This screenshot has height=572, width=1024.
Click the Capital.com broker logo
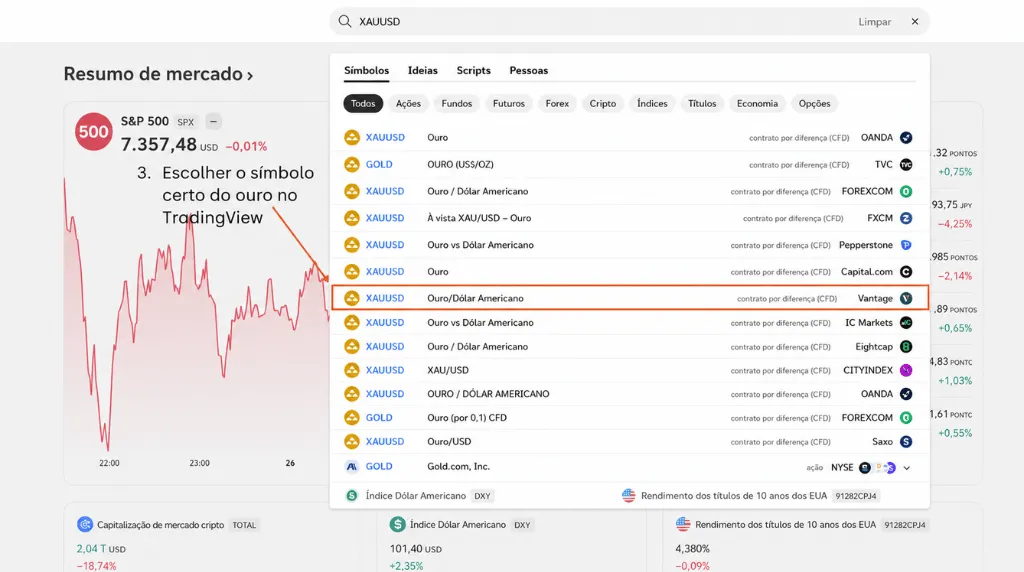906,272
